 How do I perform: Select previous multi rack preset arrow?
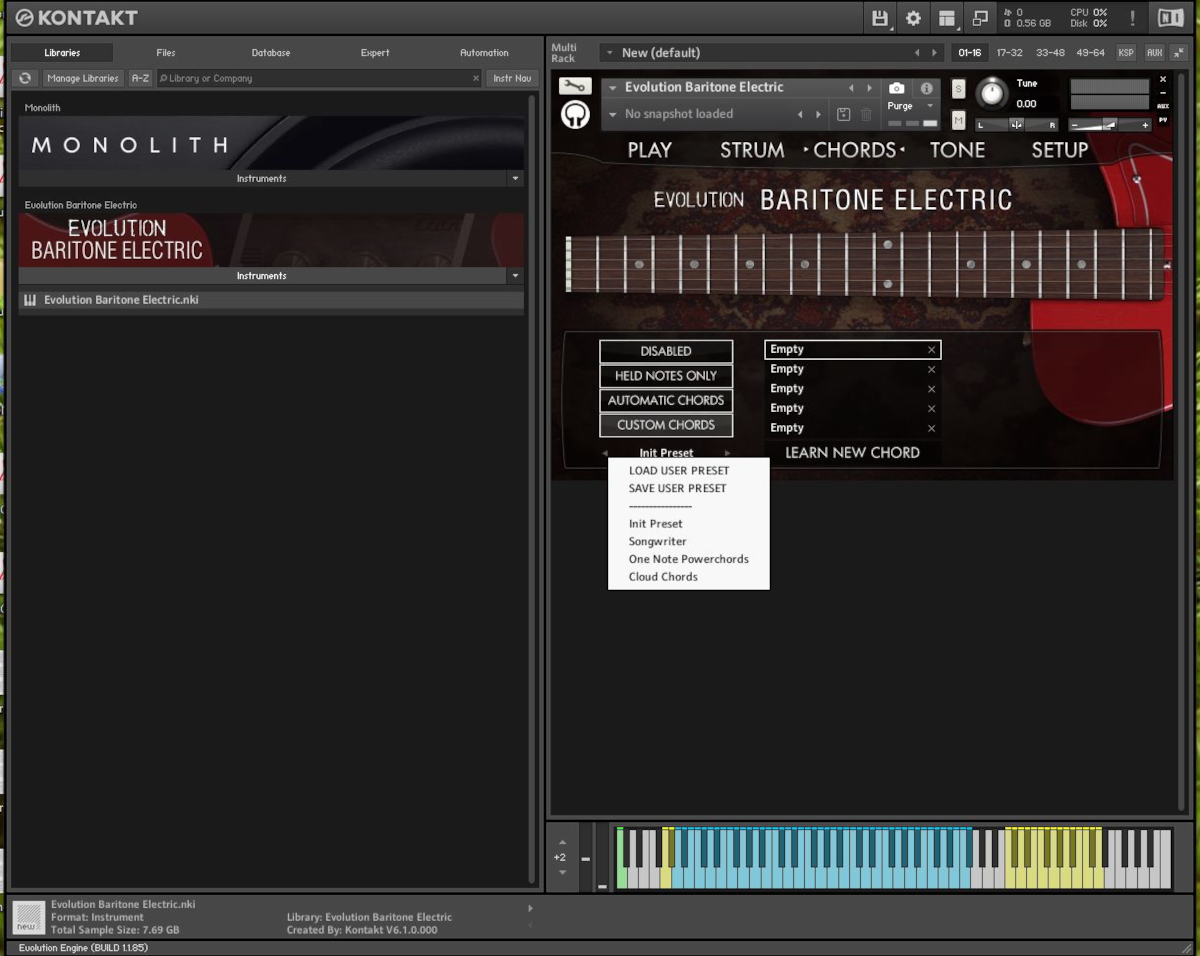point(917,53)
